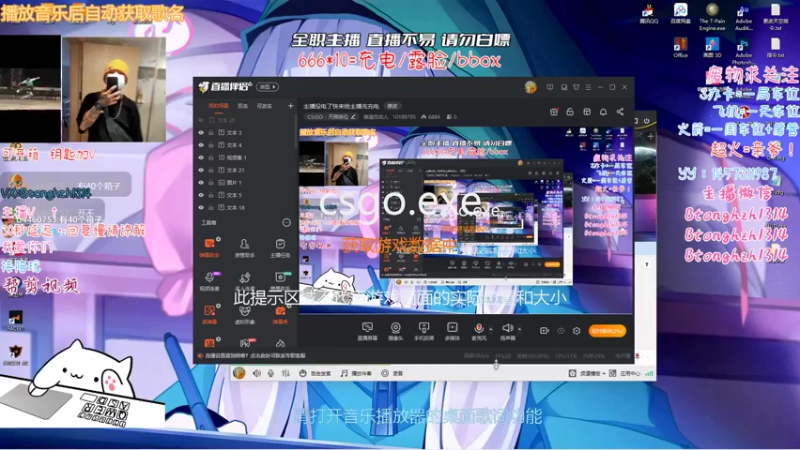The height and width of the screenshot is (450, 800).
Task: Unlock the 文本 21 layer lock icon
Action: pos(211,170)
